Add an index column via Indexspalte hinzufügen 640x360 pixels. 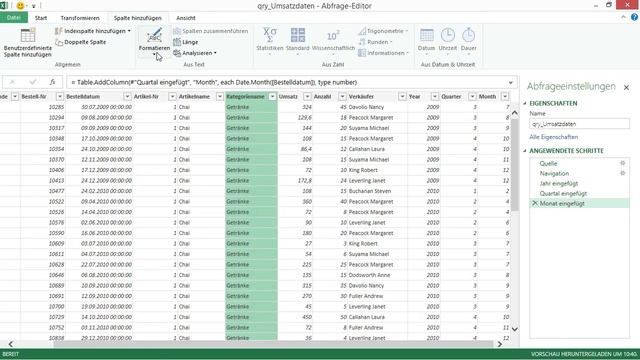[x=93, y=31]
